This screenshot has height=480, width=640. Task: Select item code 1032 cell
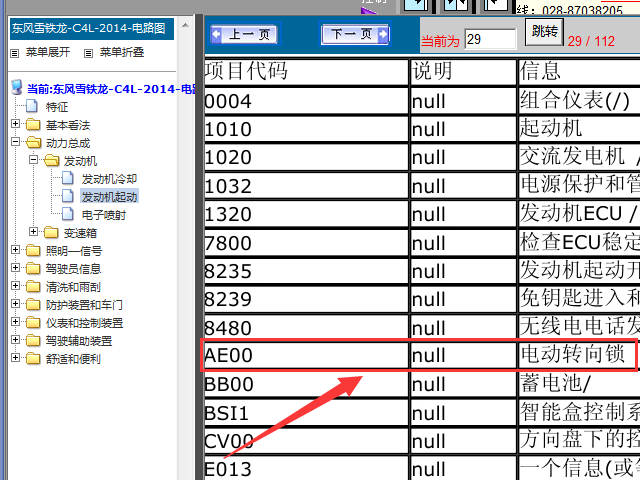[x=306, y=185]
